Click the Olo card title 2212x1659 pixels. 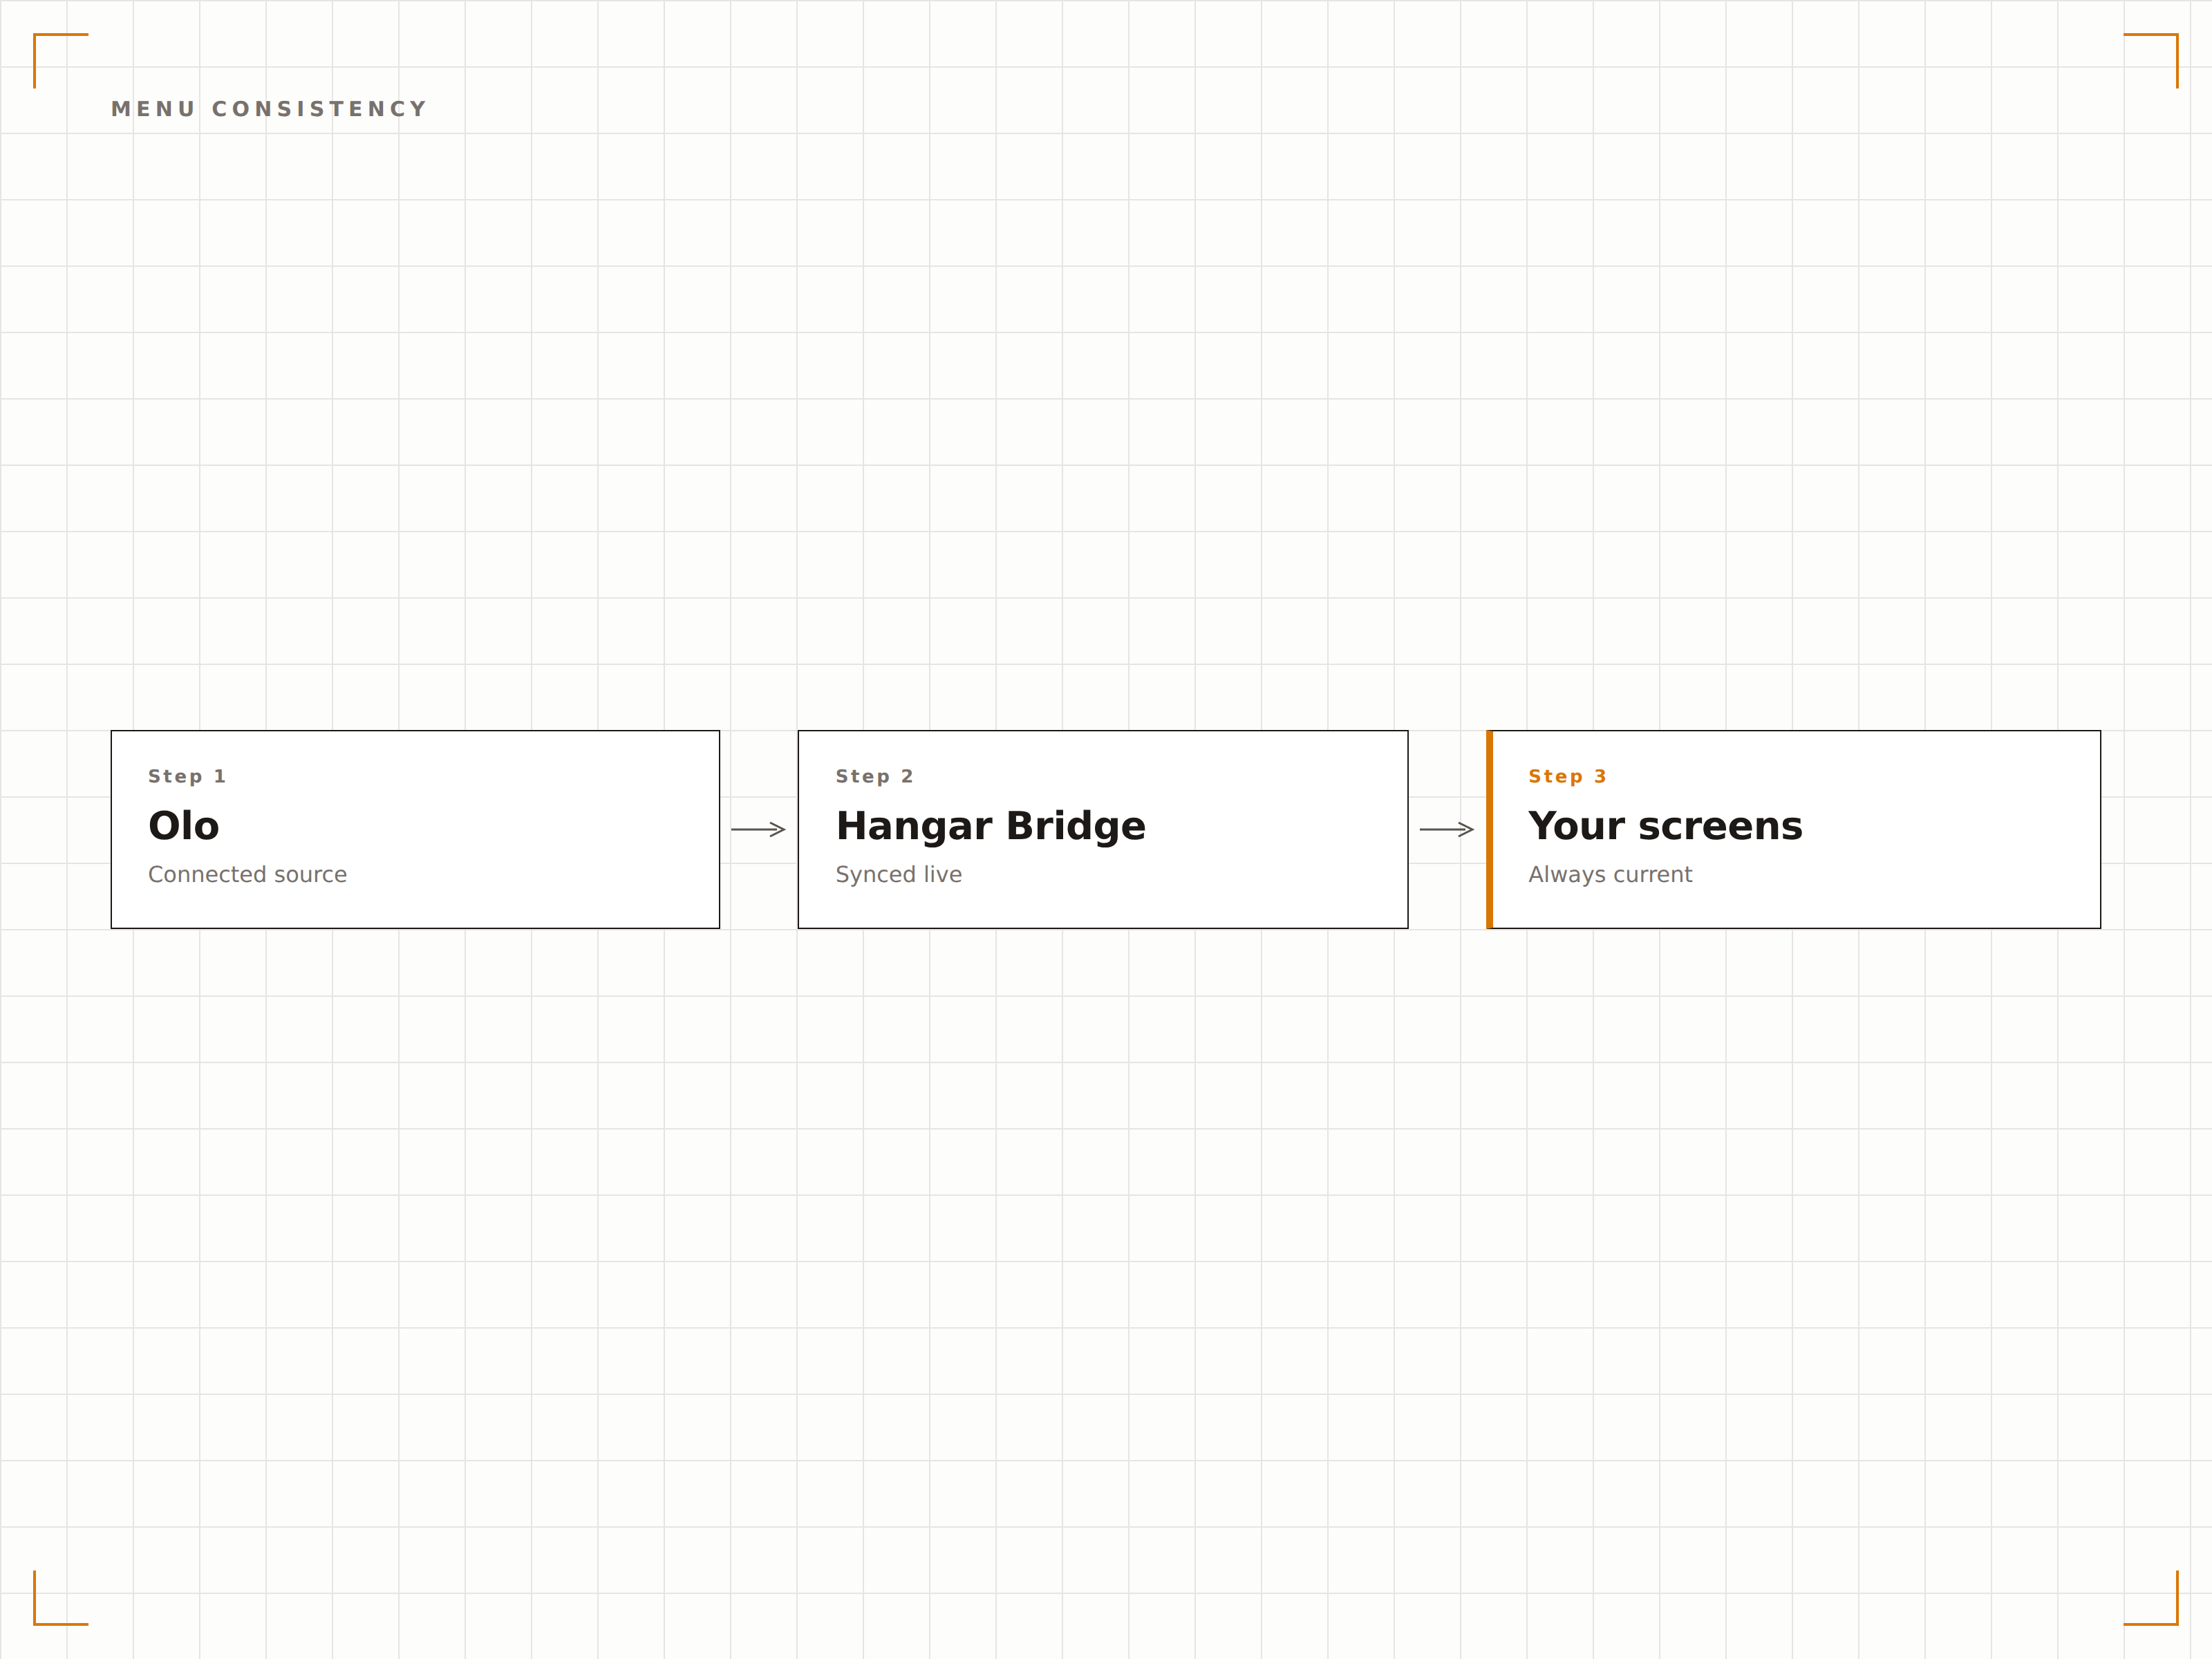(x=184, y=826)
